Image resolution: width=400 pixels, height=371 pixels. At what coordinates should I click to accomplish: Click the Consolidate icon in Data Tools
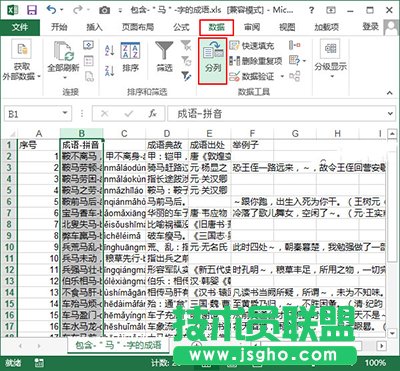[x=294, y=45]
